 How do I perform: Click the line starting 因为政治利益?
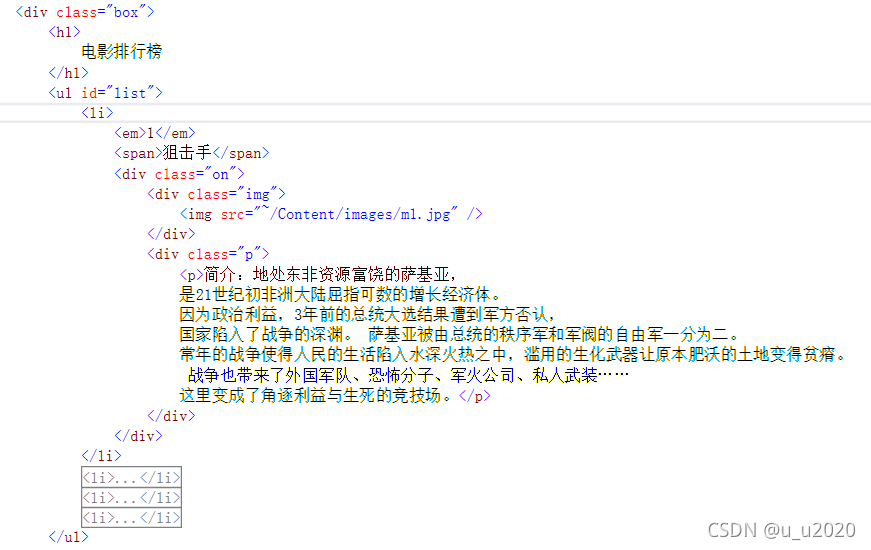[367, 314]
